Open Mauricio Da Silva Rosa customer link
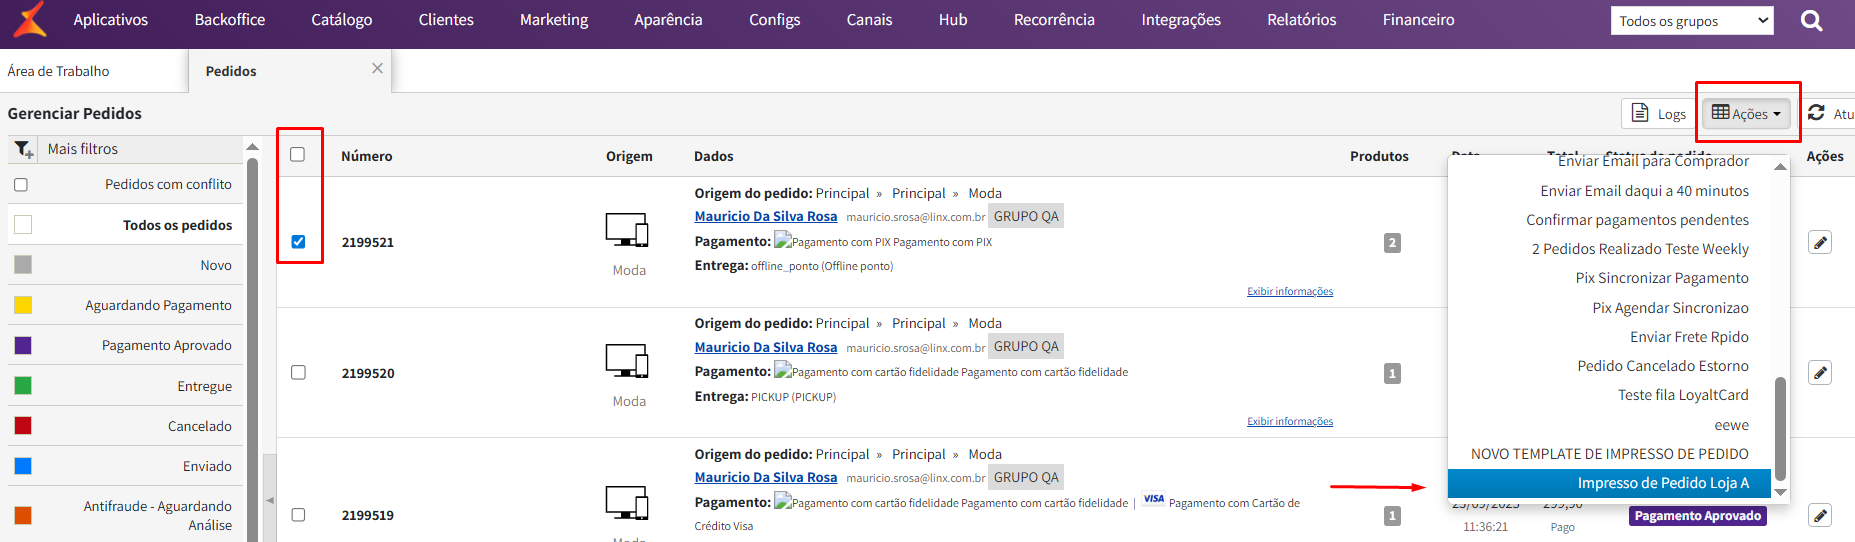Viewport: 1855px width, 542px height. pyautogui.click(x=765, y=216)
